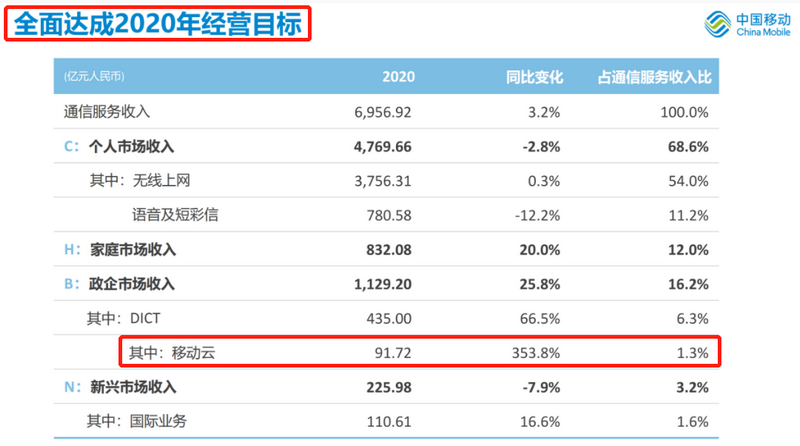Click the 91.72 移动云 revenue cell
800x446 pixels.
coord(394,353)
